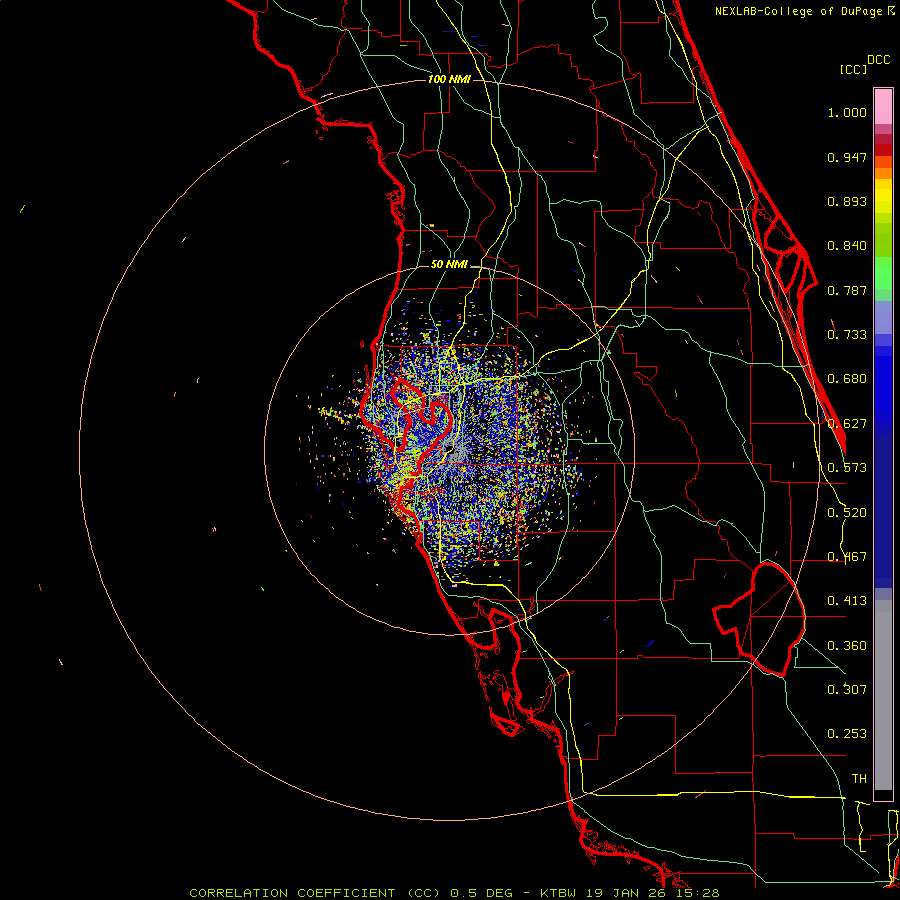Click the 0.467 scale value

[x=847, y=557]
